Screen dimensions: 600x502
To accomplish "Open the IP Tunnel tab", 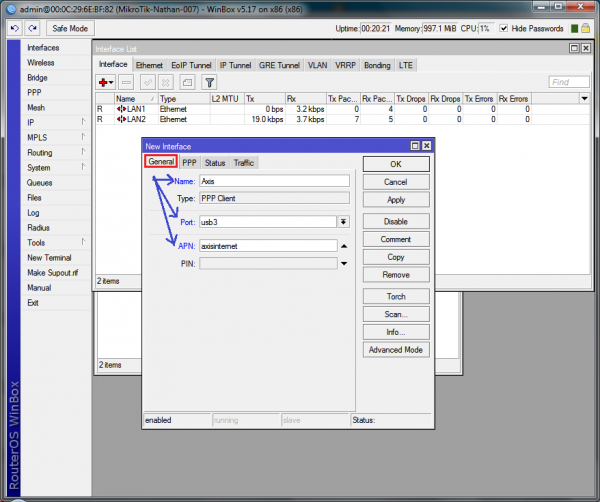I will (x=235, y=65).
